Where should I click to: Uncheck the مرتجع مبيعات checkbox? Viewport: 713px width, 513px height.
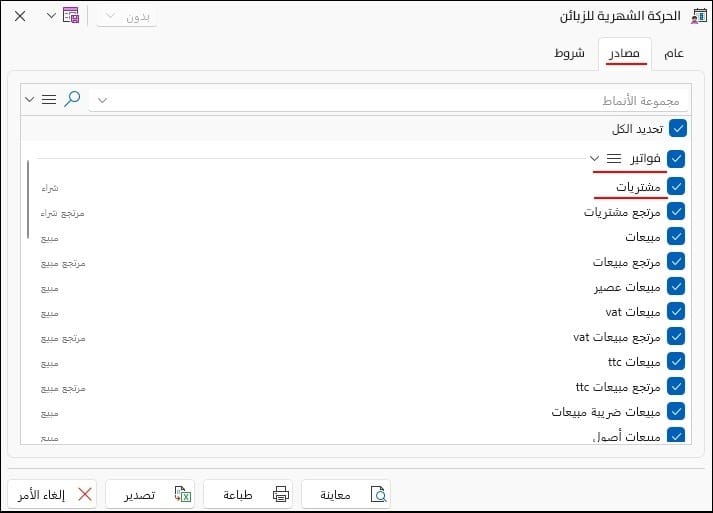(x=676, y=262)
